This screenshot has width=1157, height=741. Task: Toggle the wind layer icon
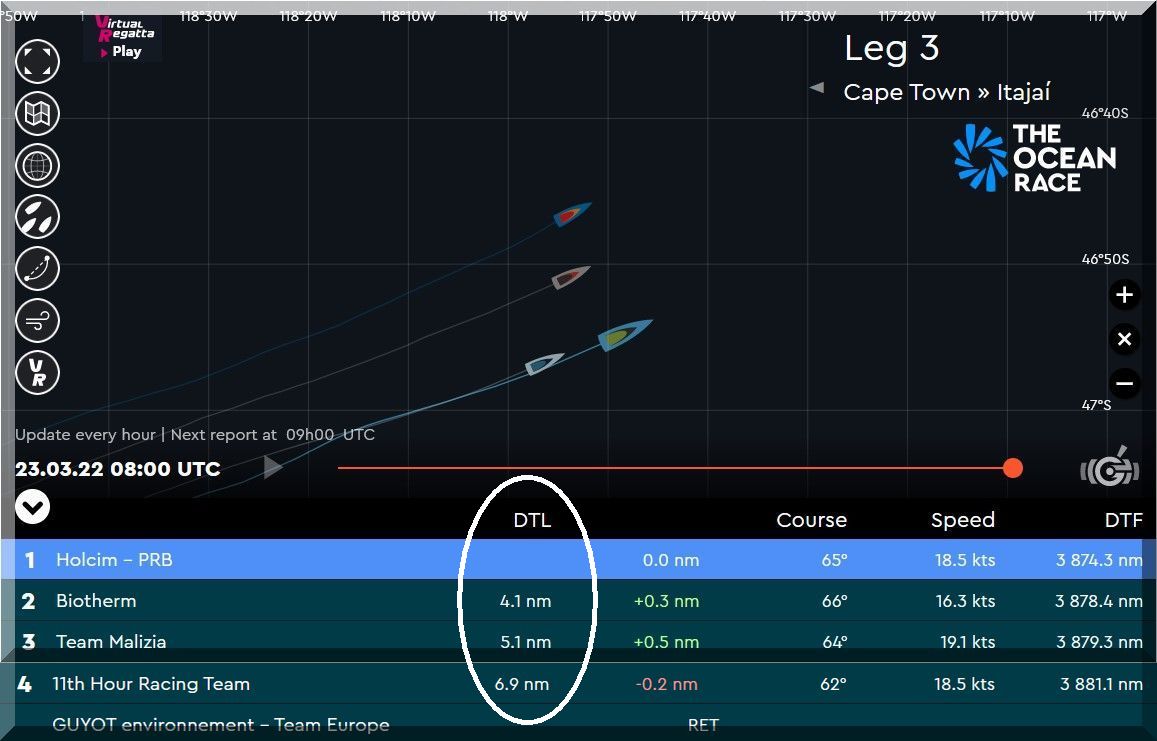click(x=38, y=321)
